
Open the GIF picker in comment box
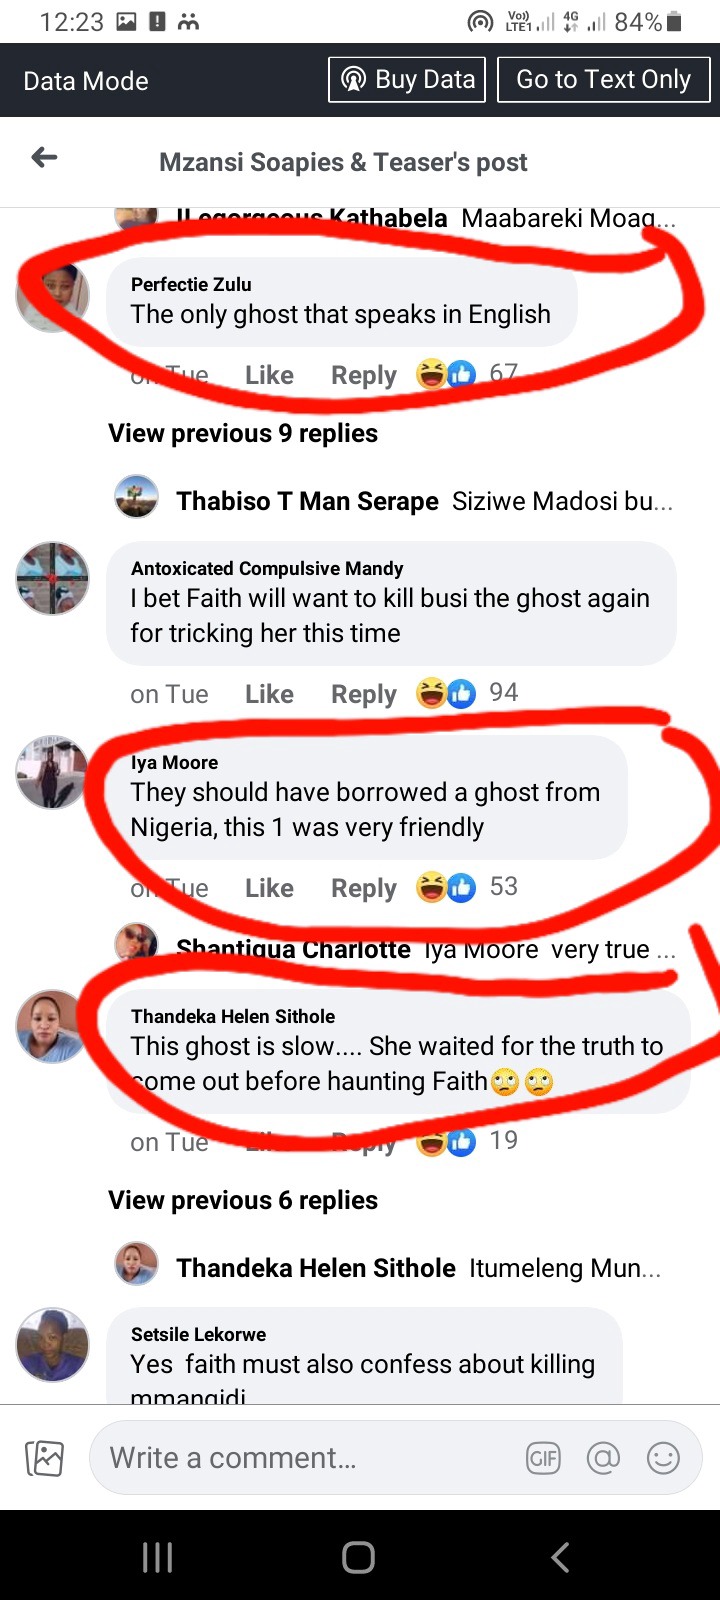[x=543, y=1459]
